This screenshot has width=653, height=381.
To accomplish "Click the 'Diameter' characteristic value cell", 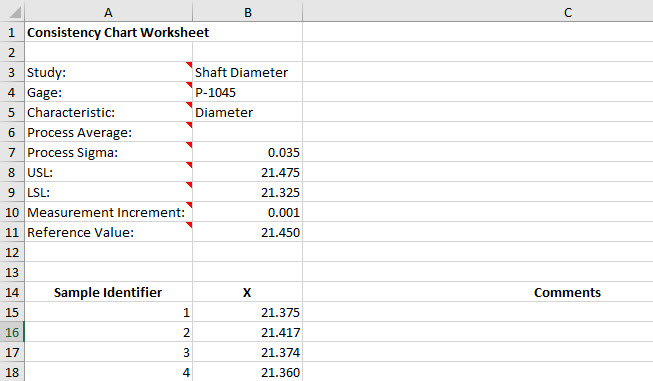I will (x=248, y=112).
